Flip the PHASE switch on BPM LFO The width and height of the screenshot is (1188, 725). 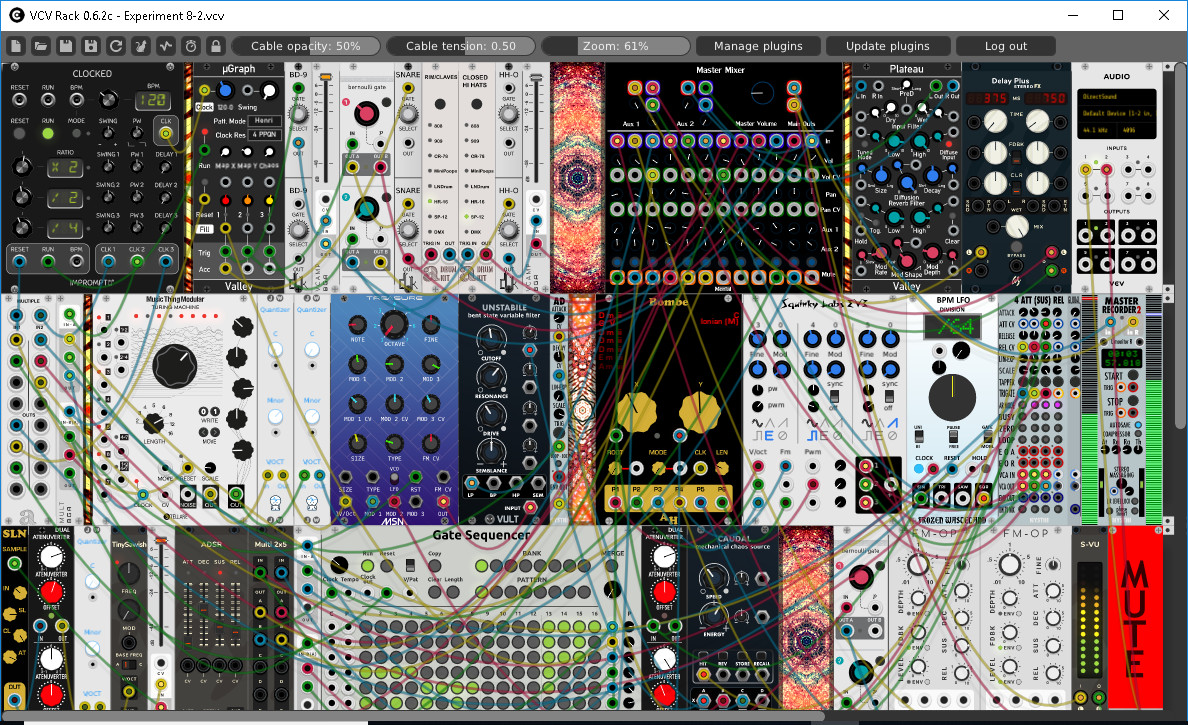[953, 438]
